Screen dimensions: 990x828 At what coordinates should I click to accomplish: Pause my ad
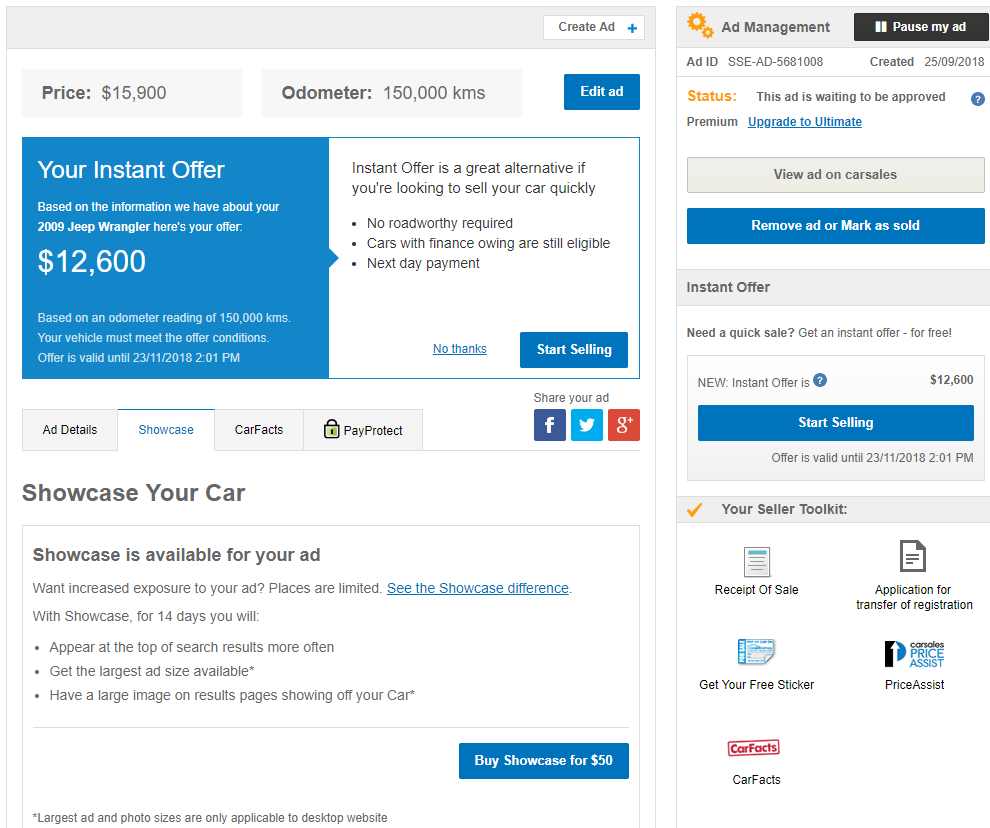921,27
